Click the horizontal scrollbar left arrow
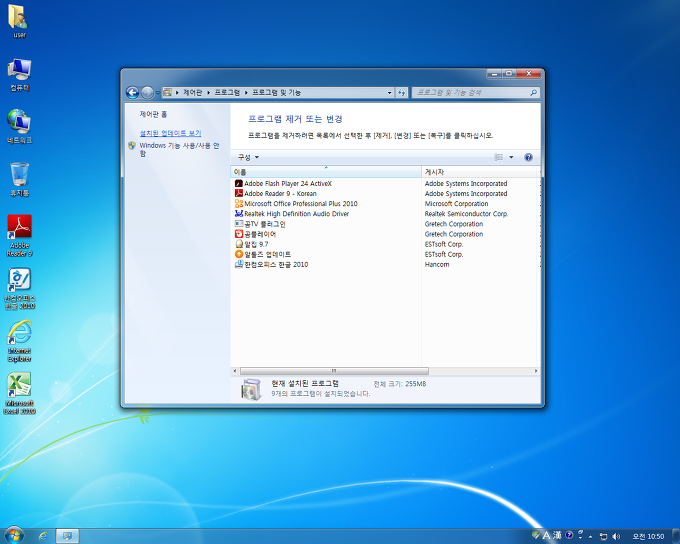Screen dimensions: 680x544 point(235,371)
